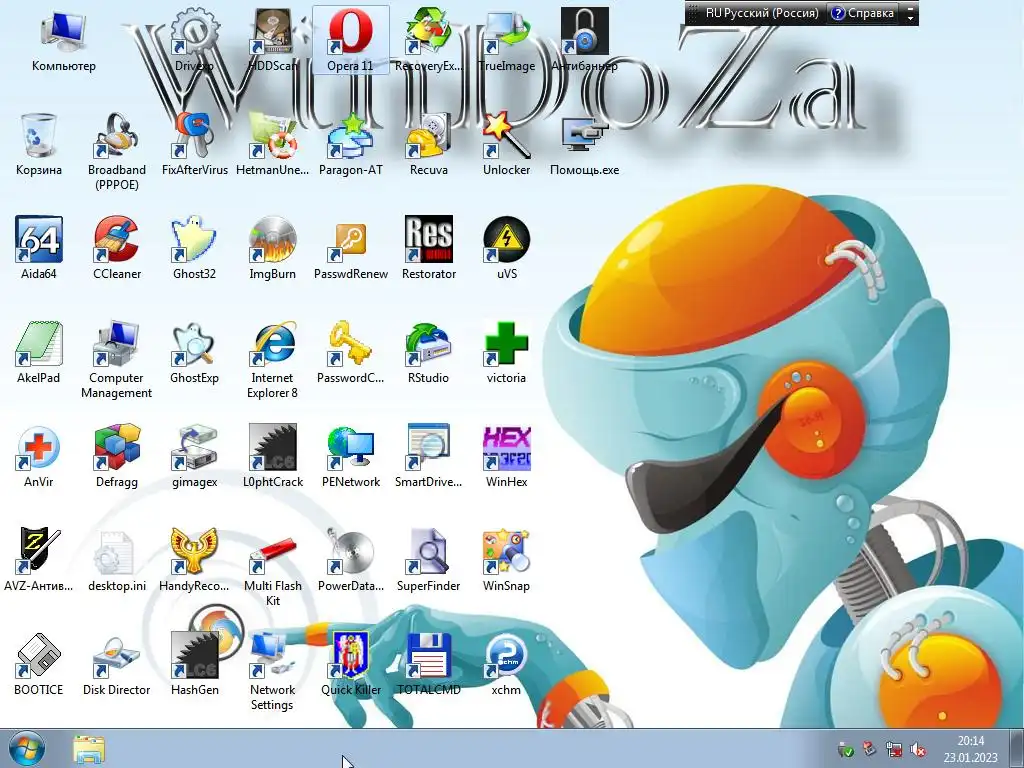This screenshot has width=1024, height=768.
Task: Open the FixAfterVirus shortcut
Action: click(x=195, y=144)
